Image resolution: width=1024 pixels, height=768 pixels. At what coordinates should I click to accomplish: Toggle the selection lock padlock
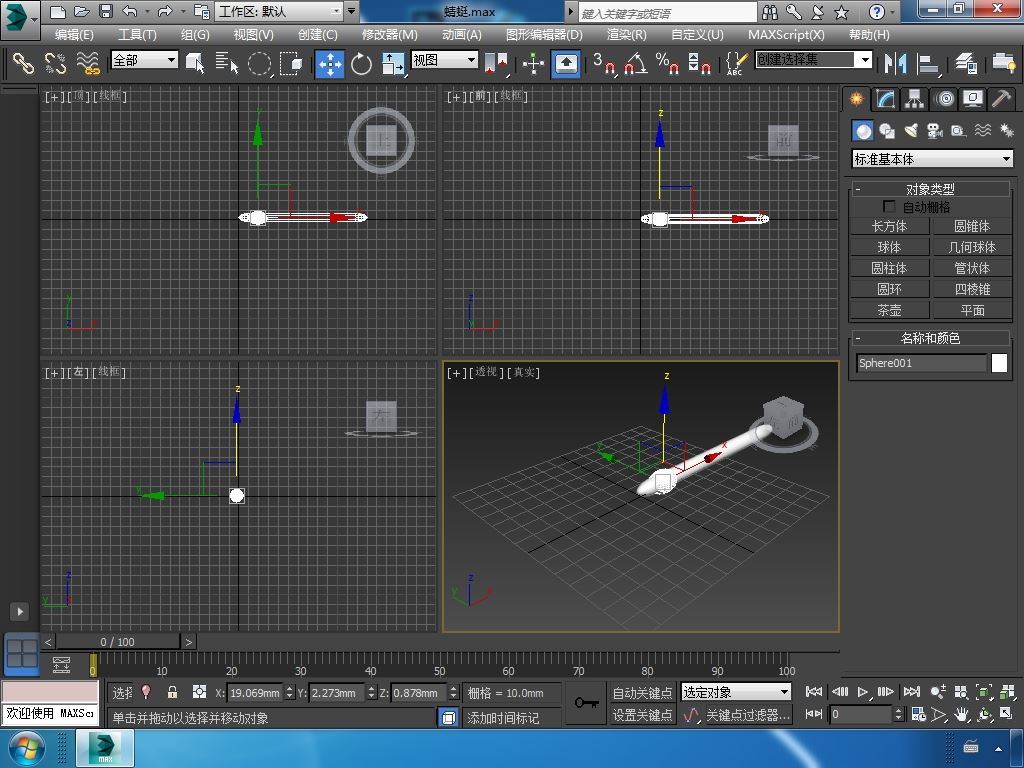(172, 692)
